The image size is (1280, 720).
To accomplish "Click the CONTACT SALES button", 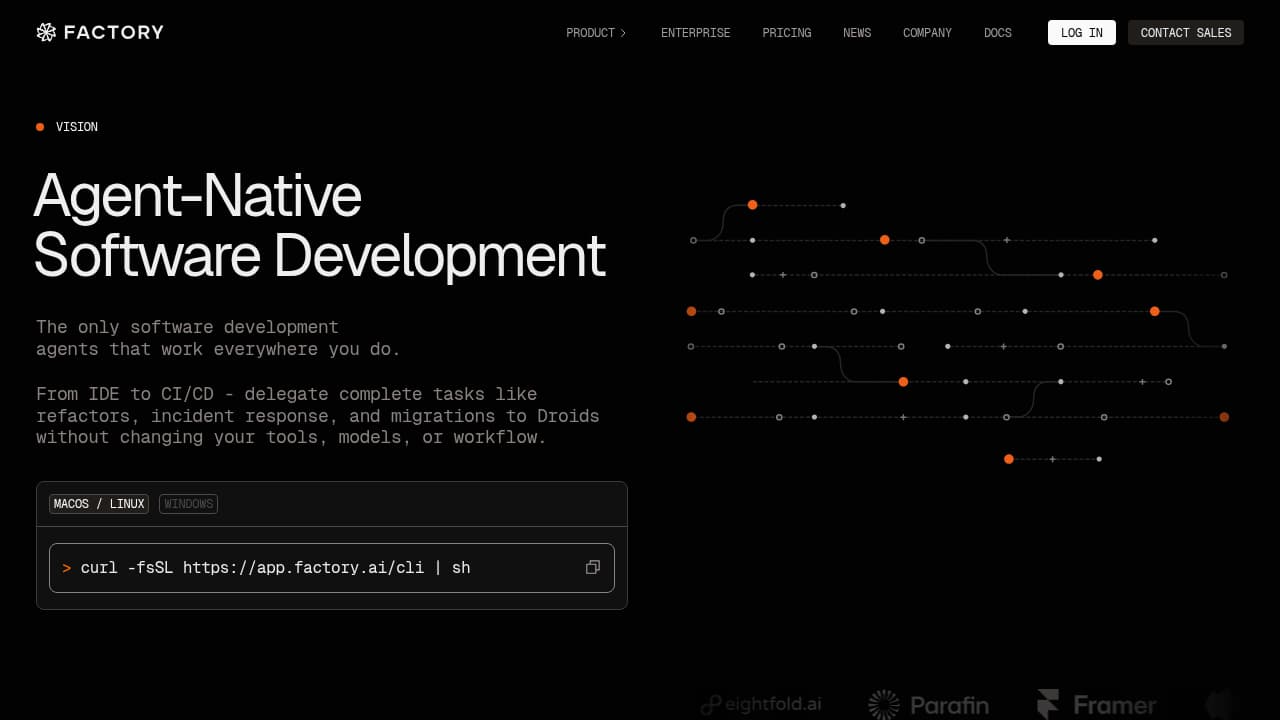I will coord(1185,32).
